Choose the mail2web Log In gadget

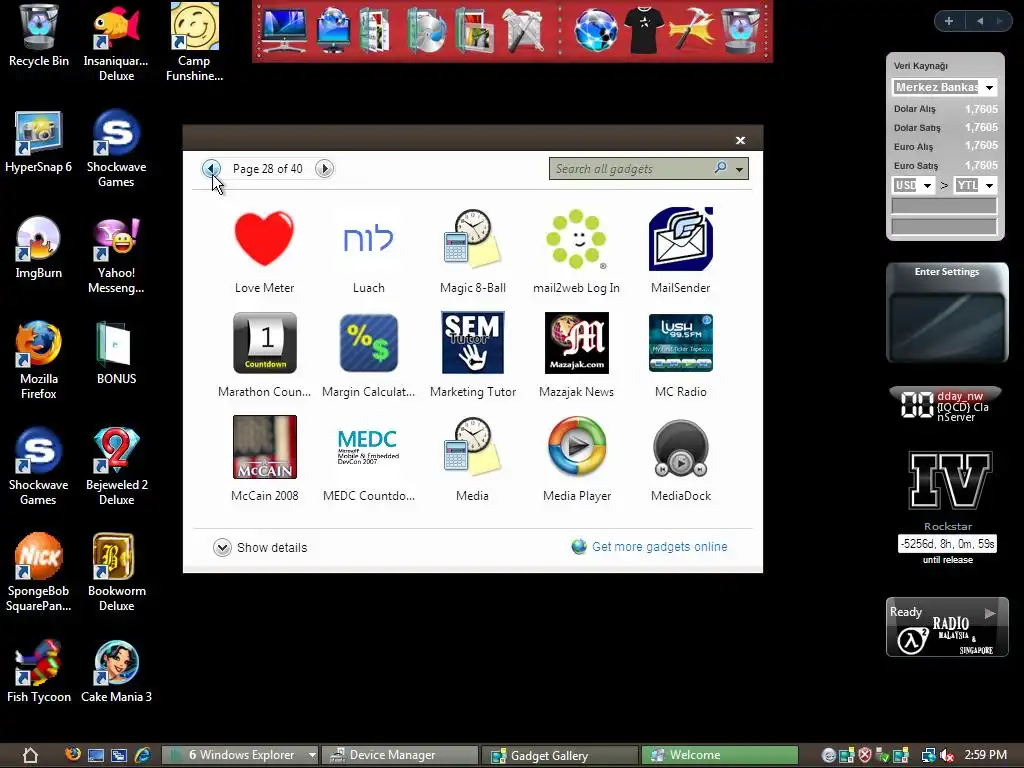pos(576,251)
